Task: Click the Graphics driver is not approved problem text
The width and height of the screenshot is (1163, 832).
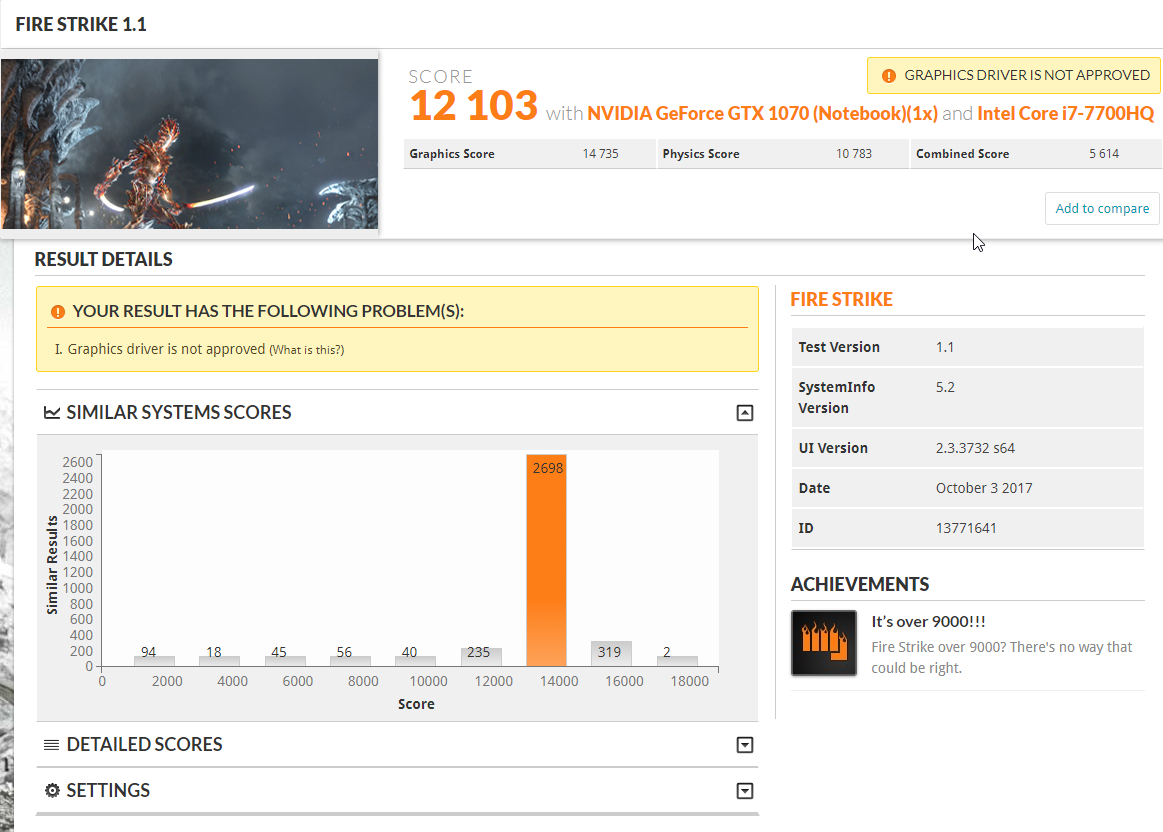Action: point(166,349)
